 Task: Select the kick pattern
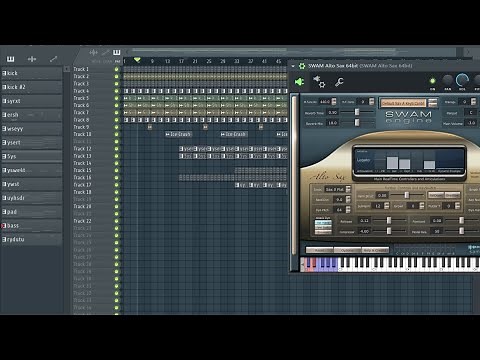(32, 73)
